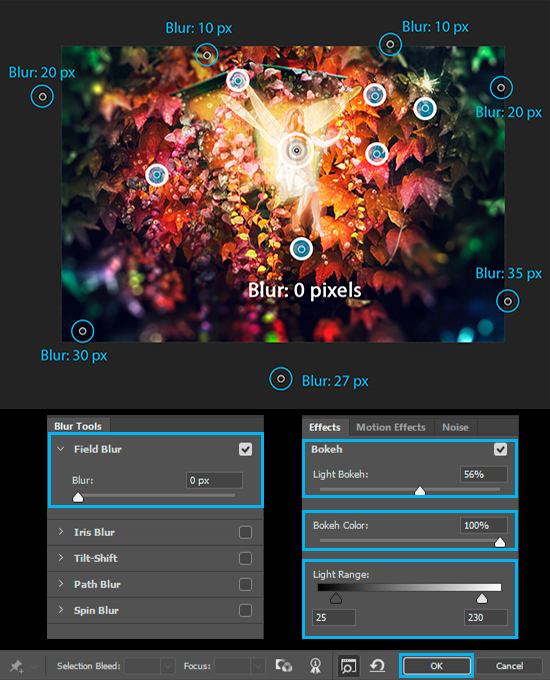Collapse the Field Blur section

(61, 449)
